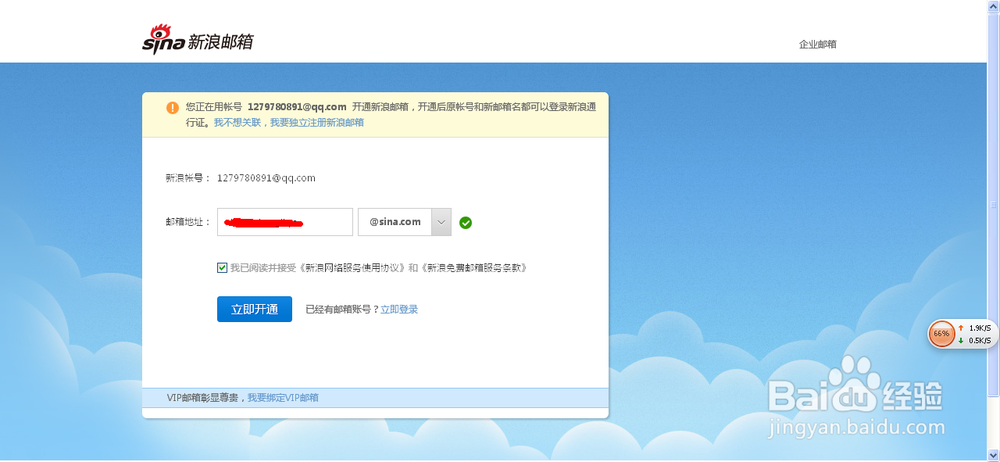This screenshot has height=462, width=1000.
Task: Click the green checkmark validation icon
Action: point(466,223)
